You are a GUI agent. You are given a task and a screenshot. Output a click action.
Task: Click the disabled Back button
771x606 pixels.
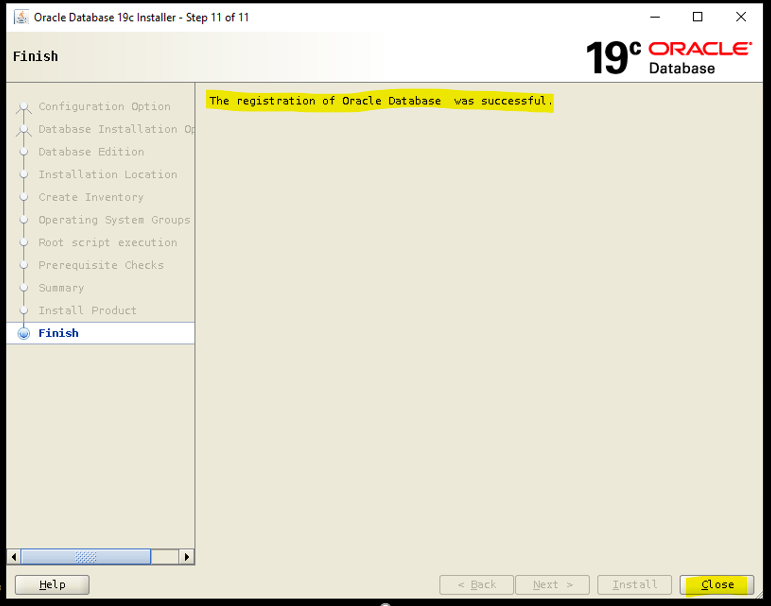(476, 584)
